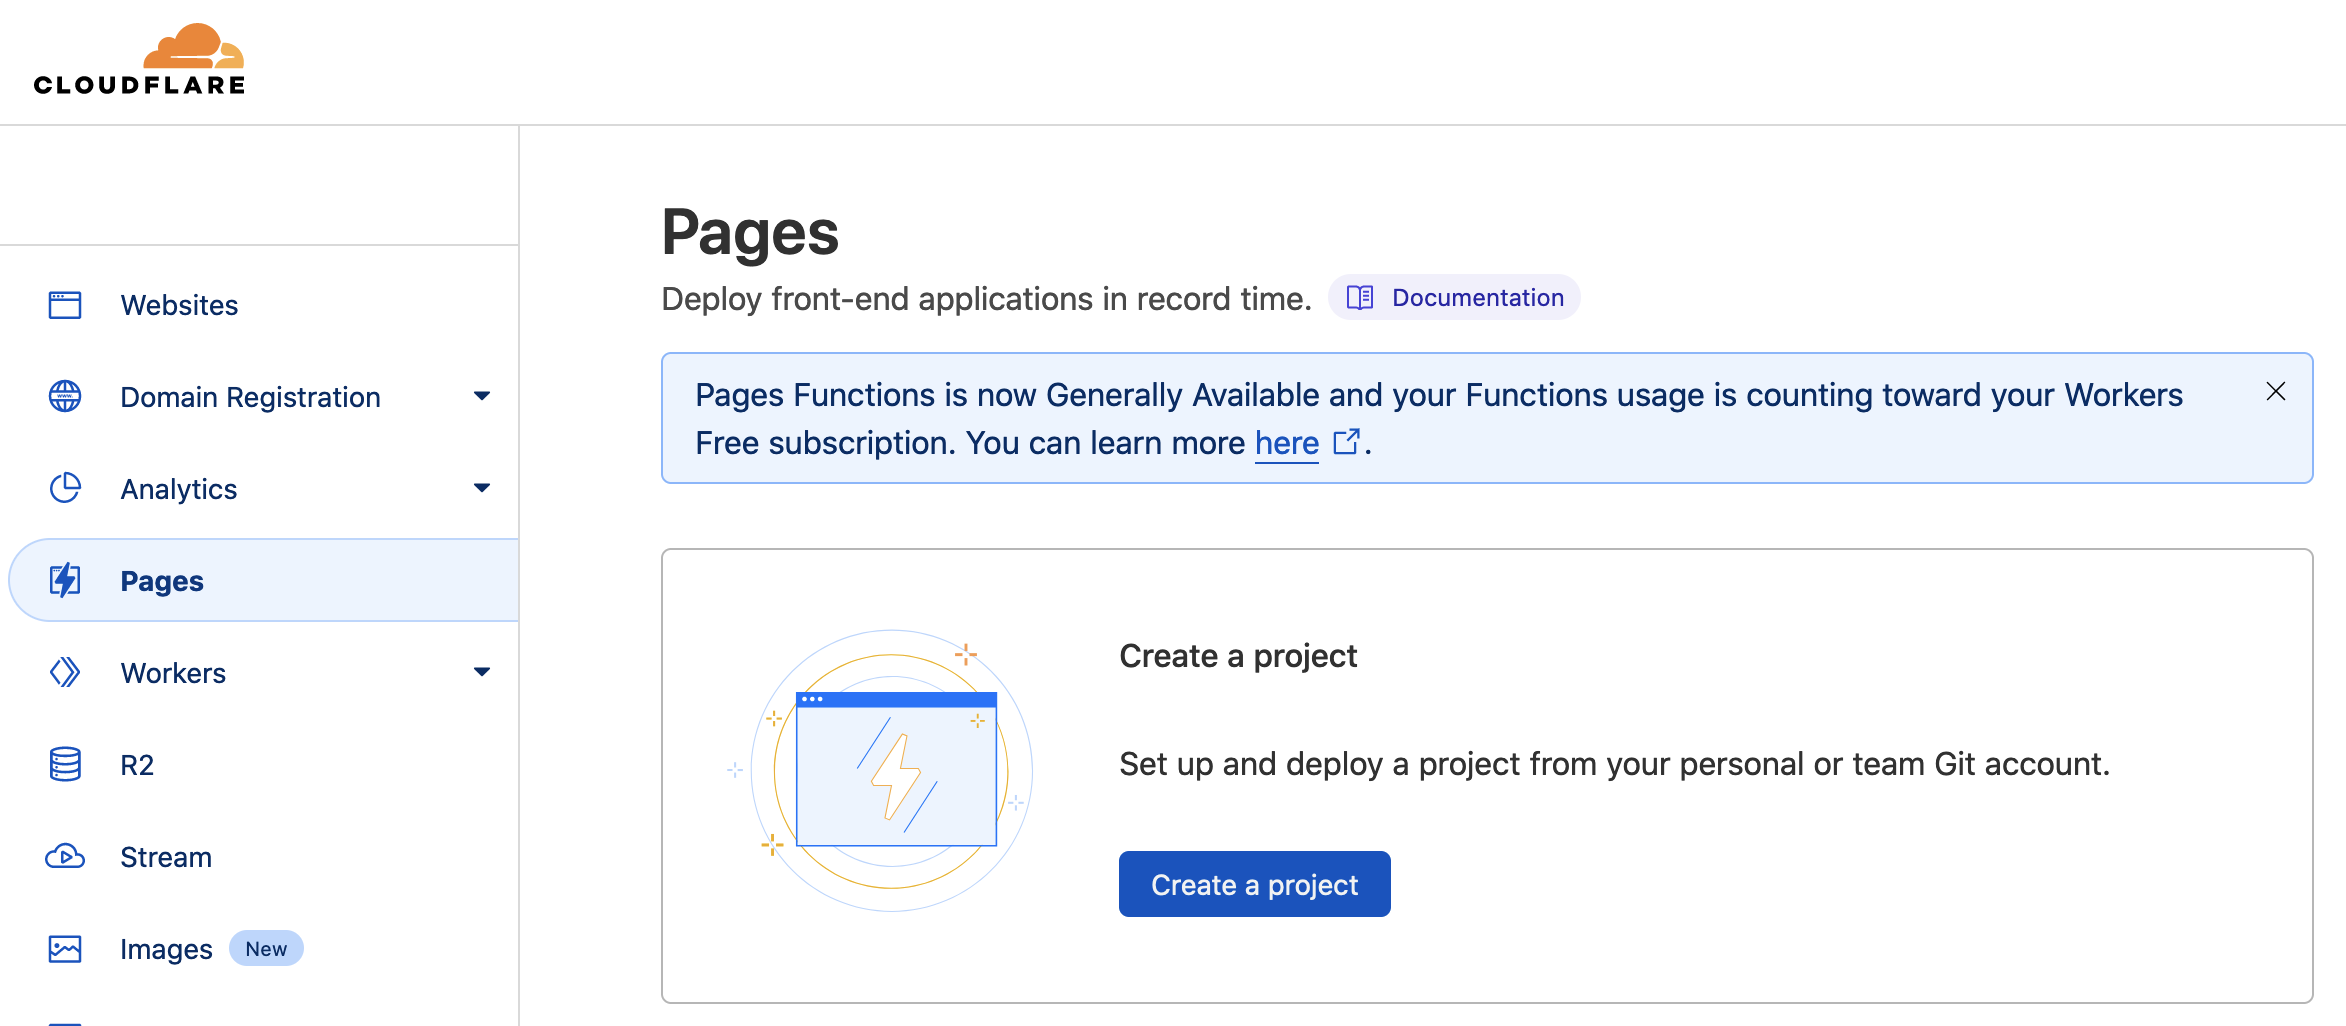Screen dimensions: 2346x1026
Task: Click 'Deploy front-end applications in record time.' text
Action: 986,299
